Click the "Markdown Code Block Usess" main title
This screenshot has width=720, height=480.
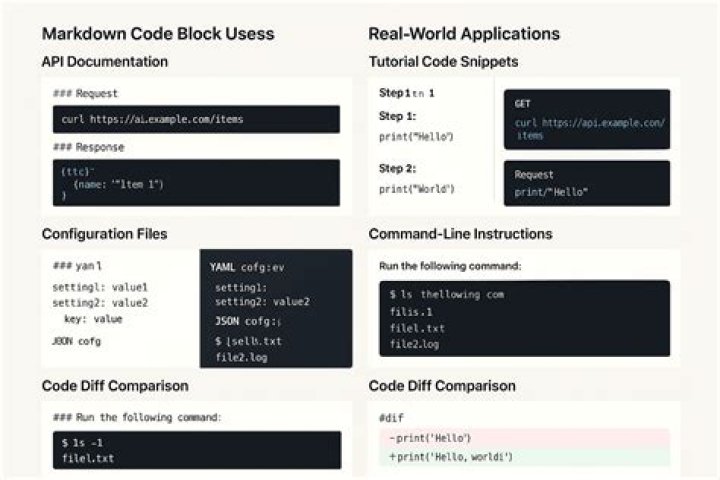point(158,34)
